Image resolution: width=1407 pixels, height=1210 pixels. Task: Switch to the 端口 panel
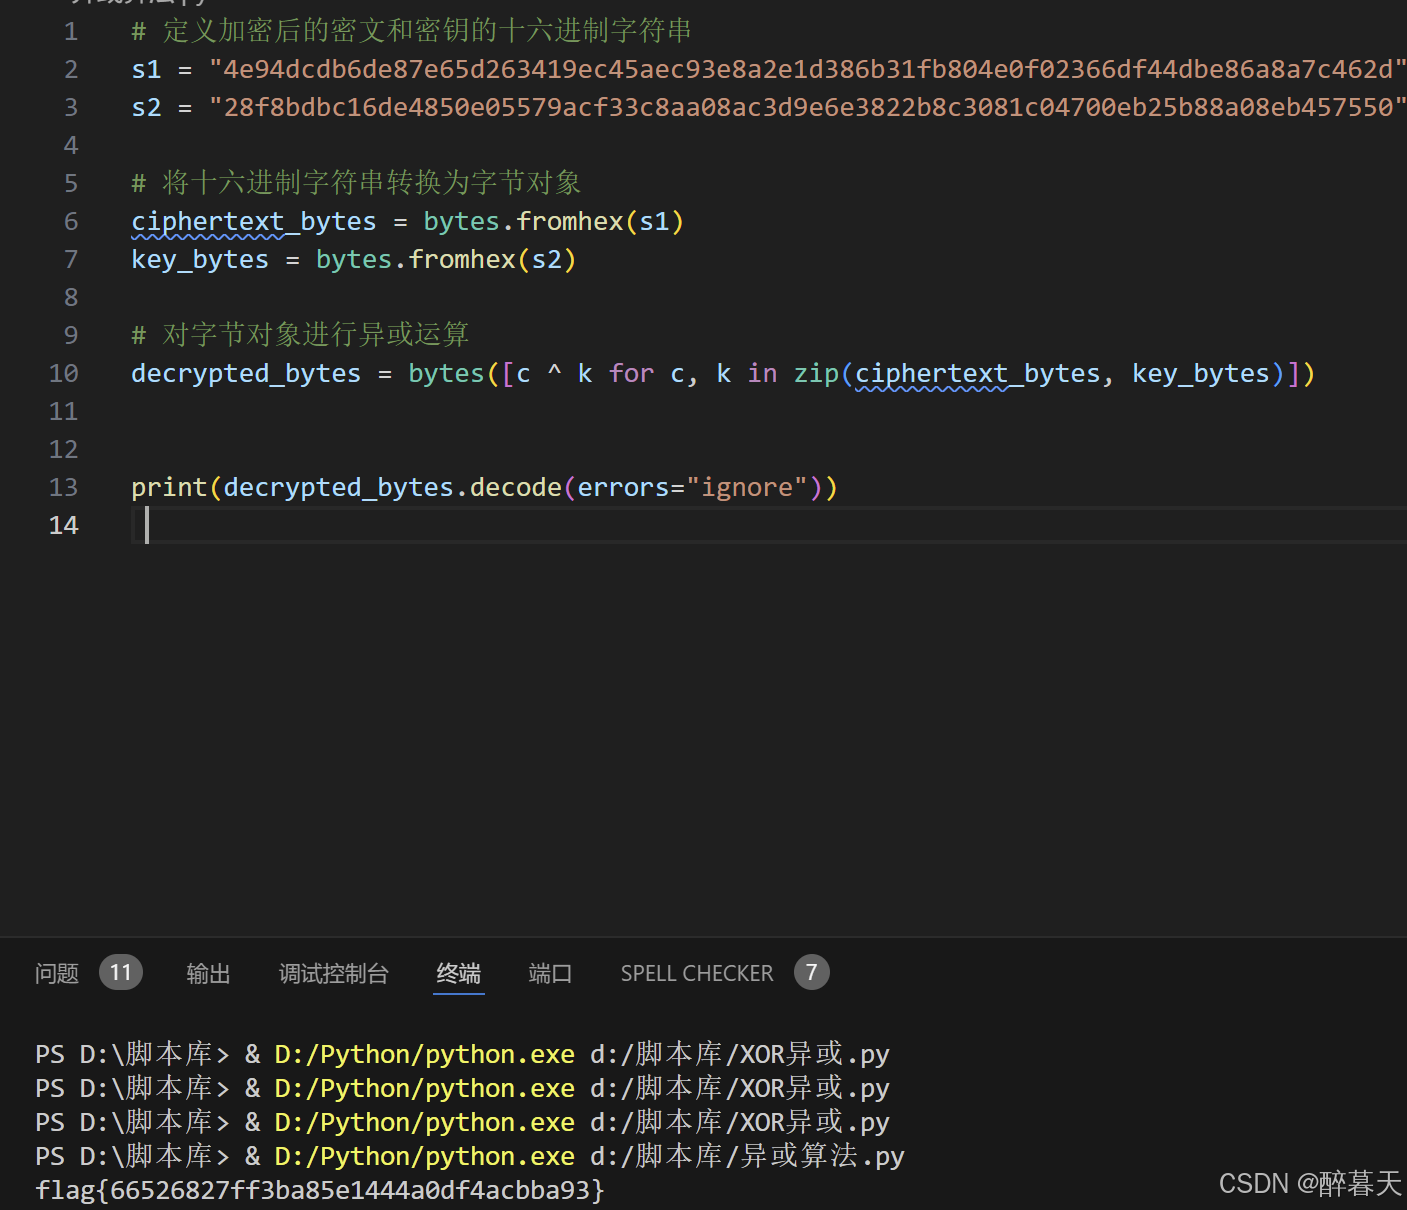pos(549,972)
